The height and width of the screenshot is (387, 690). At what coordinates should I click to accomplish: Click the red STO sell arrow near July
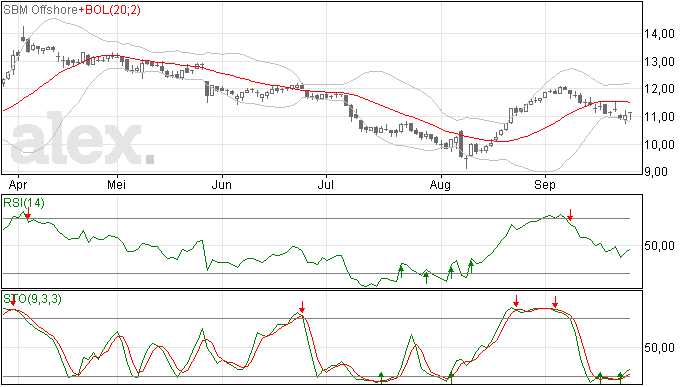302,306
